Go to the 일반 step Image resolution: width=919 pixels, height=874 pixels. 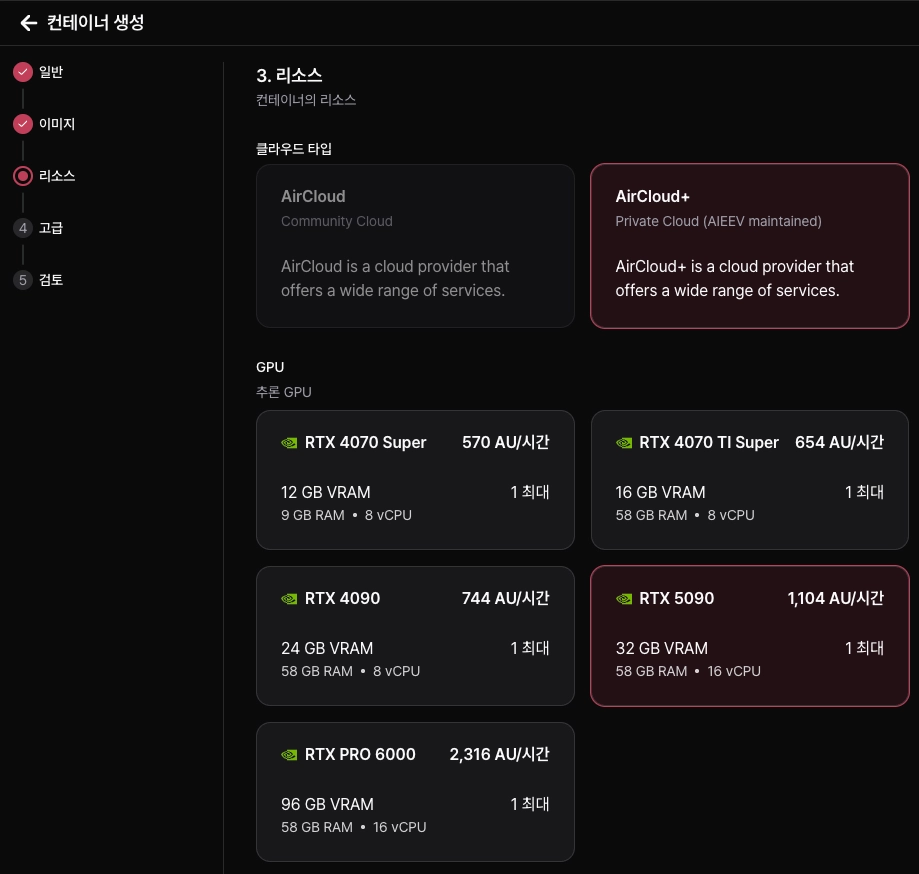coord(51,72)
